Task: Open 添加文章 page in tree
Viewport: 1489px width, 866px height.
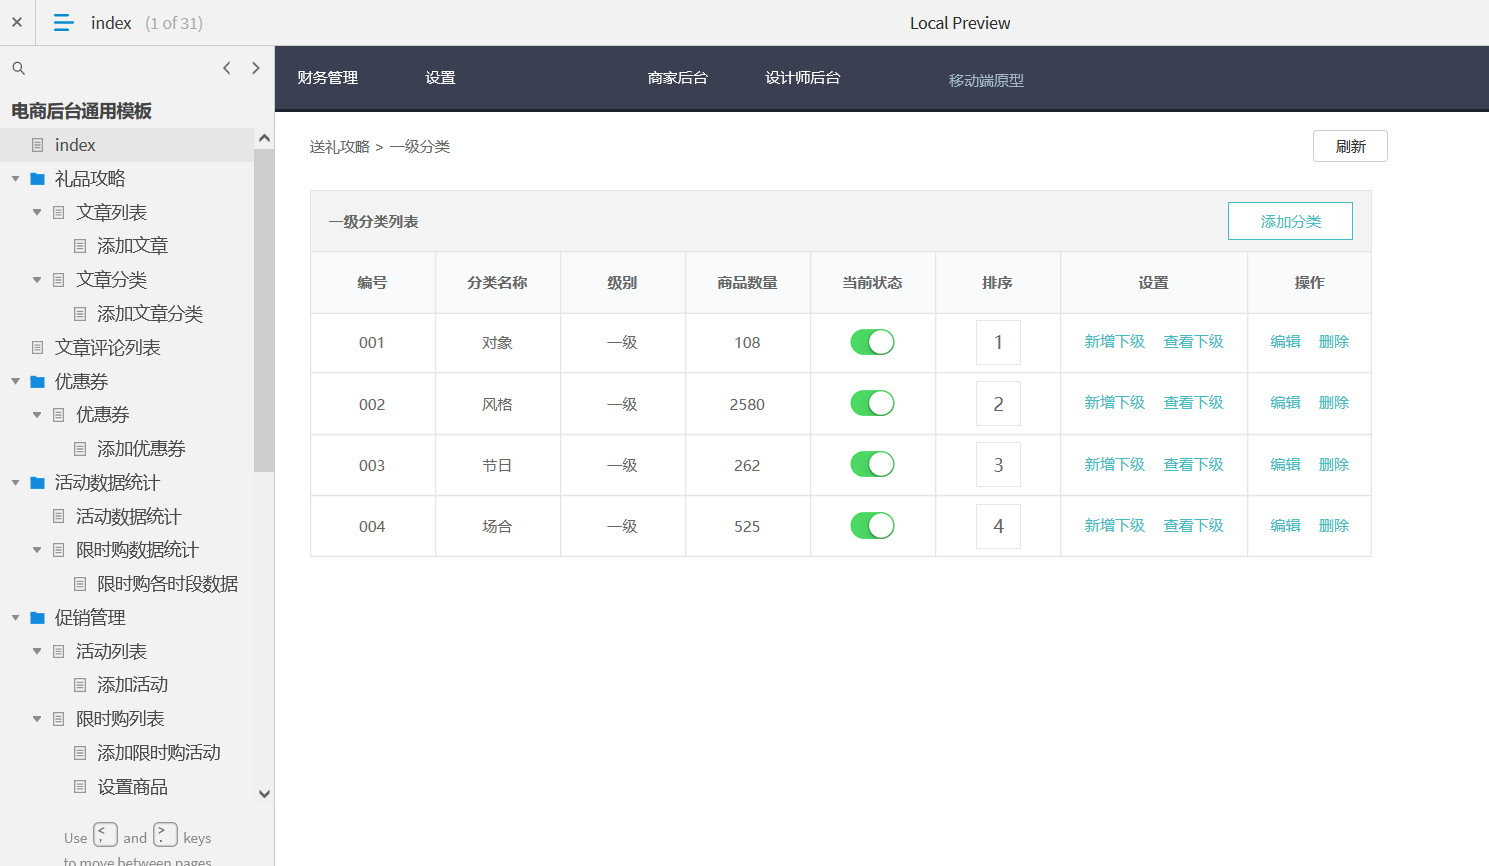Action: pyautogui.click(x=132, y=246)
